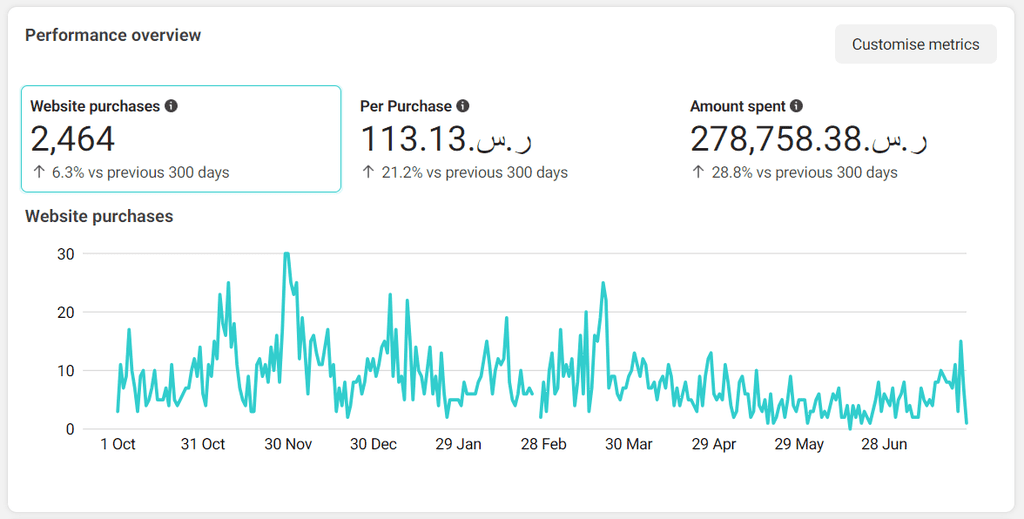Screen dimensions: 1024x519
Task: Select the Amount spent metric card
Action: tap(841, 139)
